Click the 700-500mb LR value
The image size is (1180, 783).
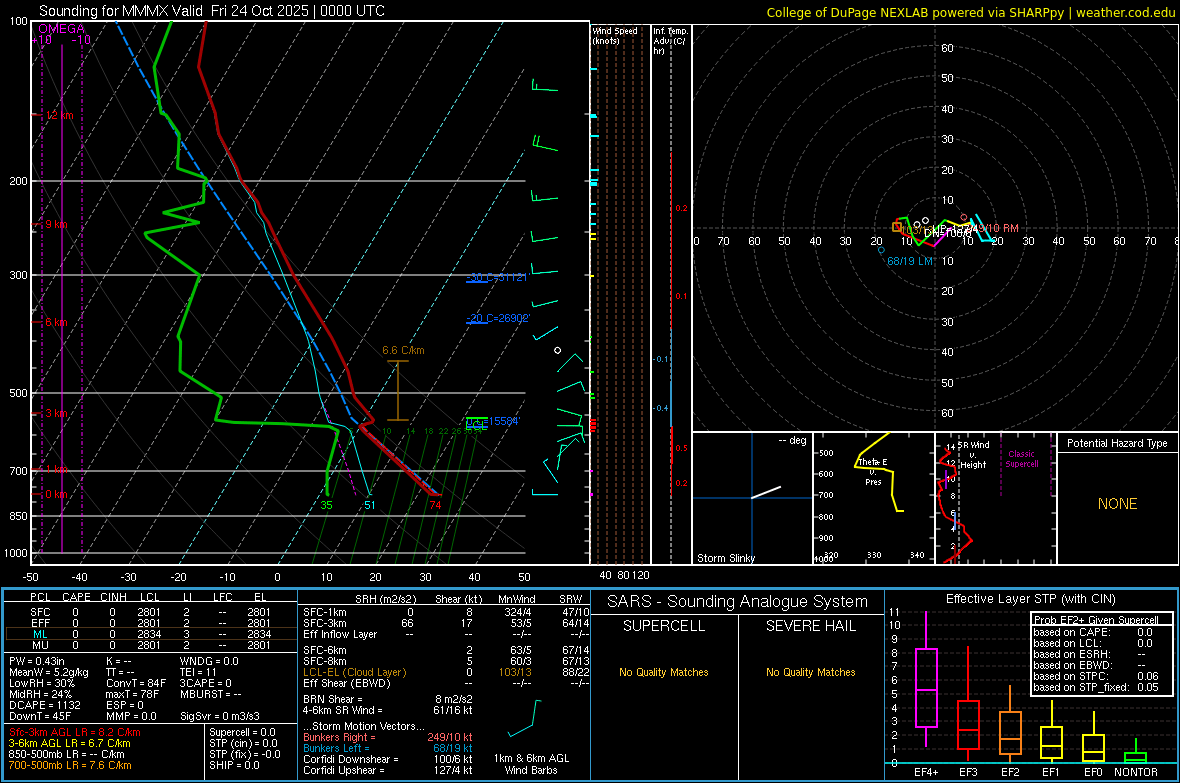tap(70, 765)
